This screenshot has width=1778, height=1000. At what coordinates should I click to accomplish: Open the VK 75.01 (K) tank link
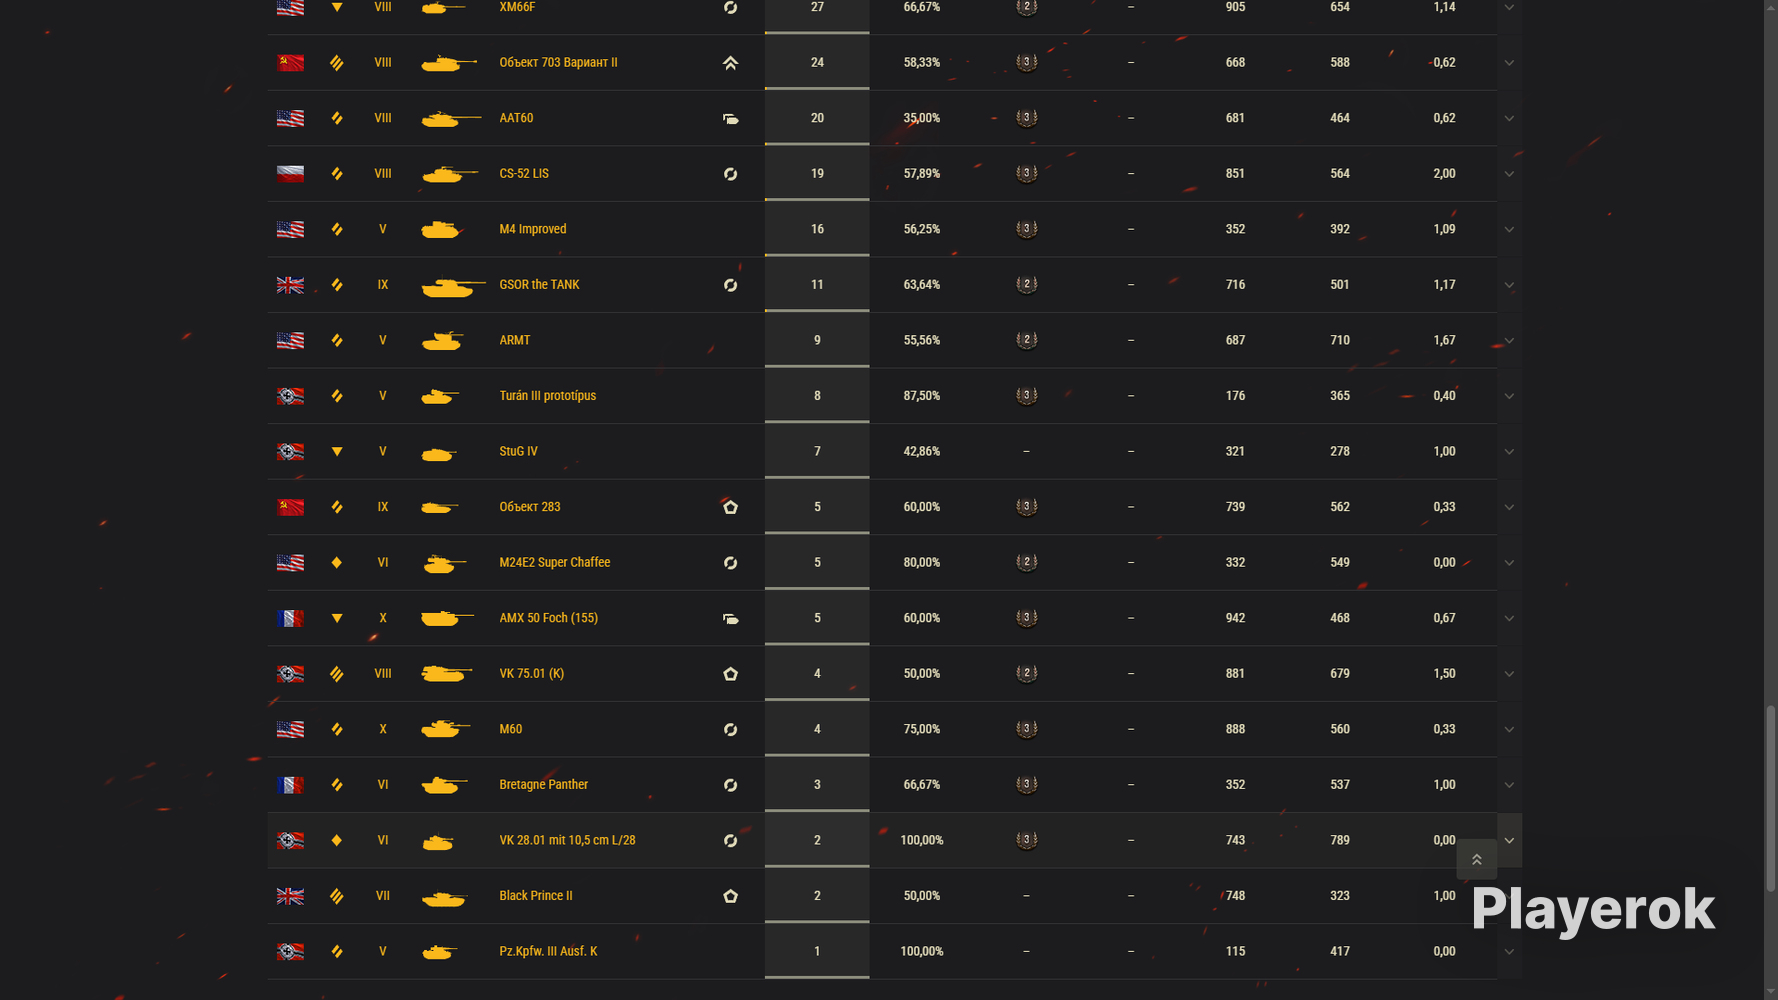[532, 674]
